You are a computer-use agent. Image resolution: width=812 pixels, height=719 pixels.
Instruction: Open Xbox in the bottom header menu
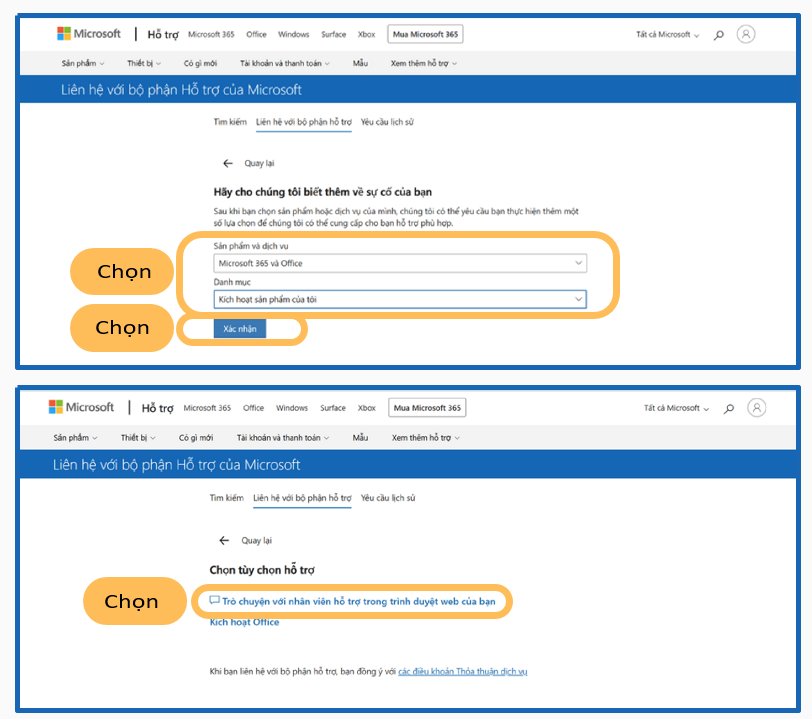[367, 408]
